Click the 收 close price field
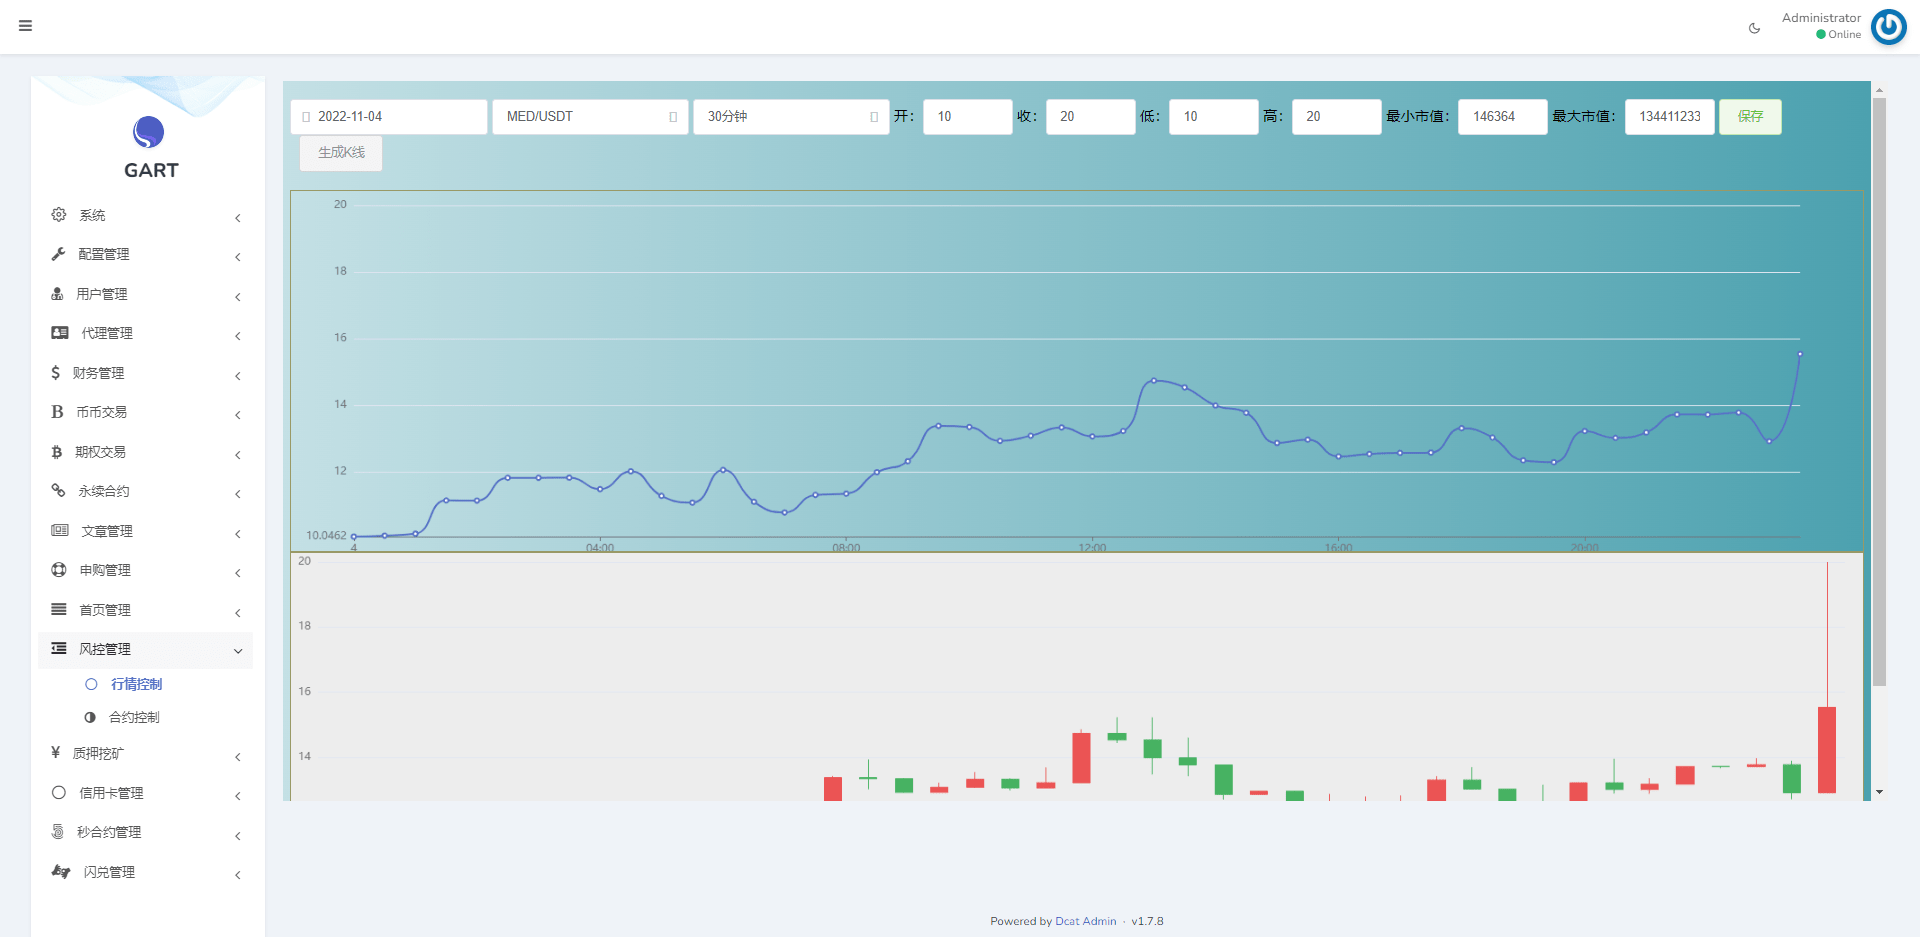This screenshot has width=1920, height=937. [x=1090, y=117]
